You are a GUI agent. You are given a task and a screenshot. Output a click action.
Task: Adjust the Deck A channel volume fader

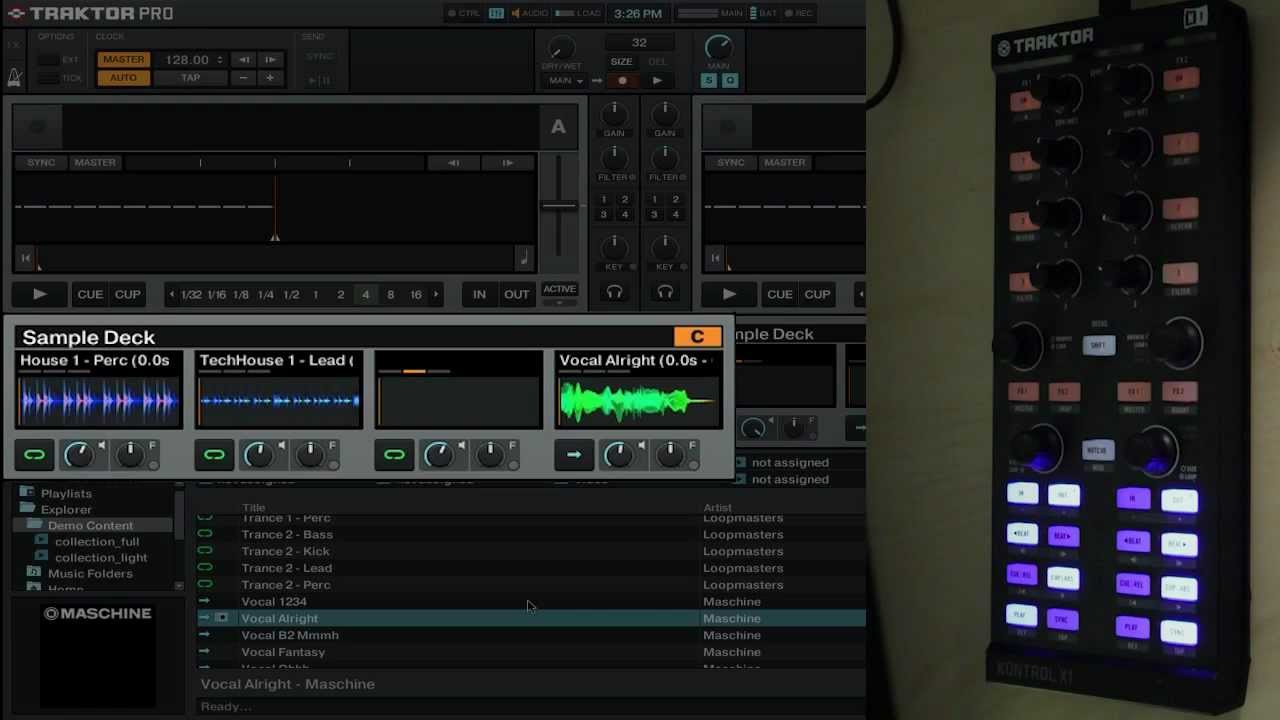click(558, 205)
